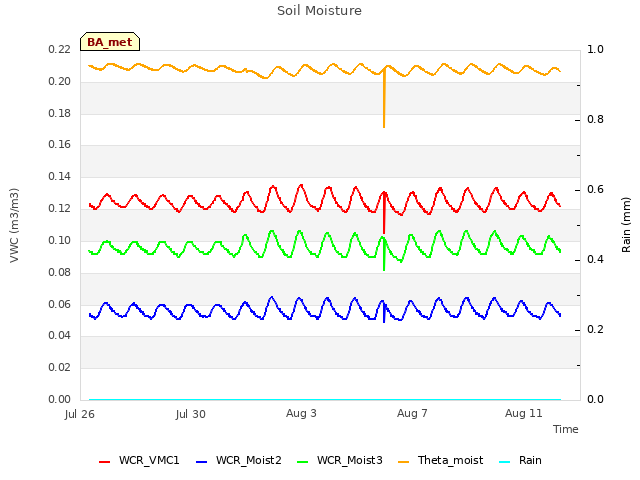The image size is (640, 480).
Task: Click the BA_met label badge
Action: [110, 42]
